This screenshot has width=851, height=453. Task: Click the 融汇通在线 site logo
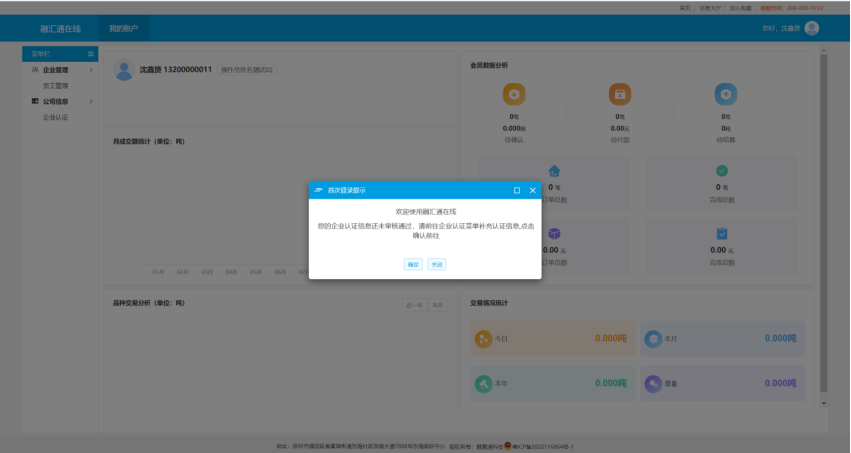[x=60, y=29]
